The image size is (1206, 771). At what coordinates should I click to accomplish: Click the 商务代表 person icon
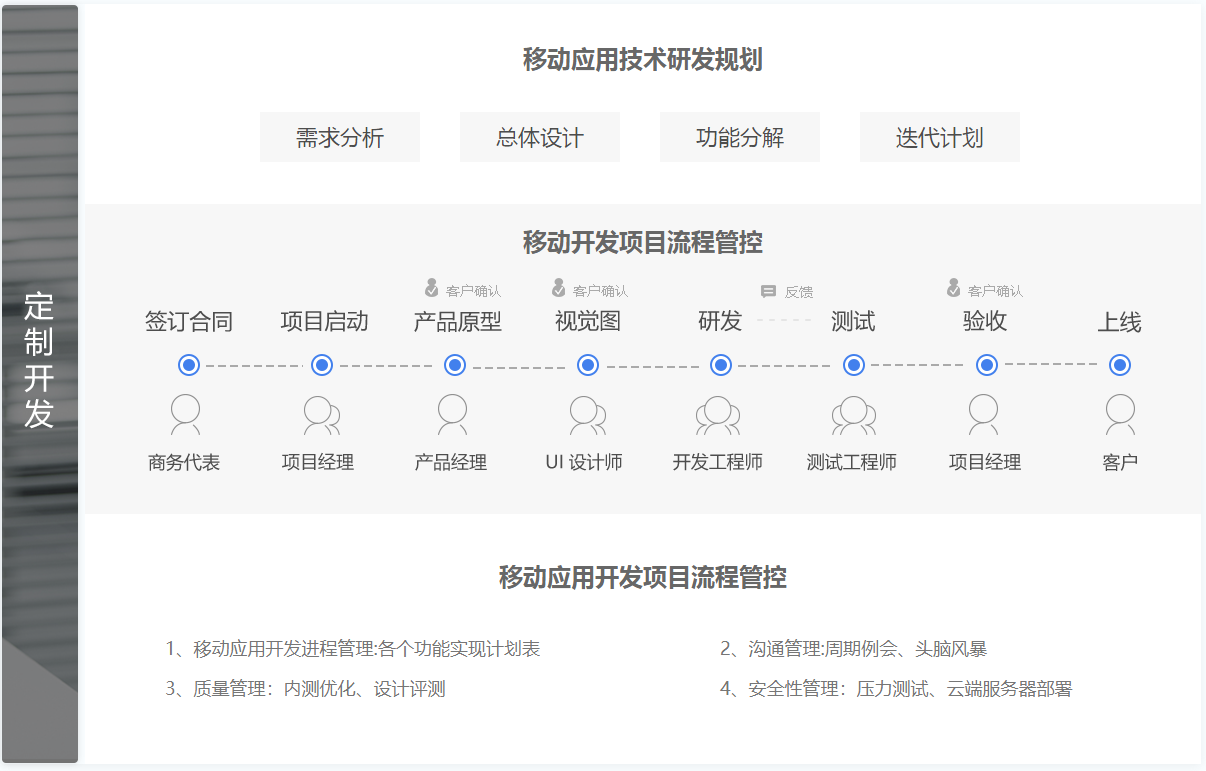pyautogui.click(x=185, y=414)
